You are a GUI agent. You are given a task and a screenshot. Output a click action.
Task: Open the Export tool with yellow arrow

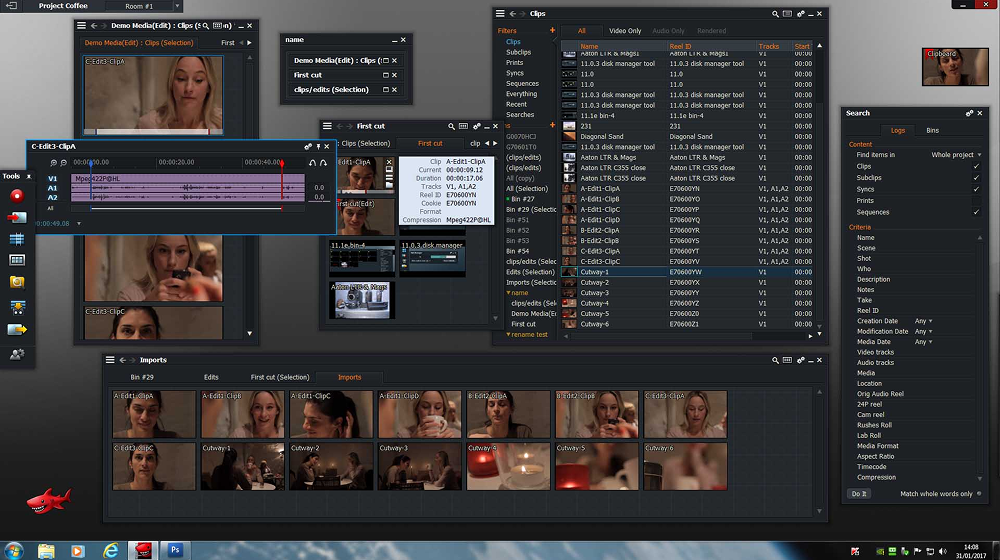17,329
